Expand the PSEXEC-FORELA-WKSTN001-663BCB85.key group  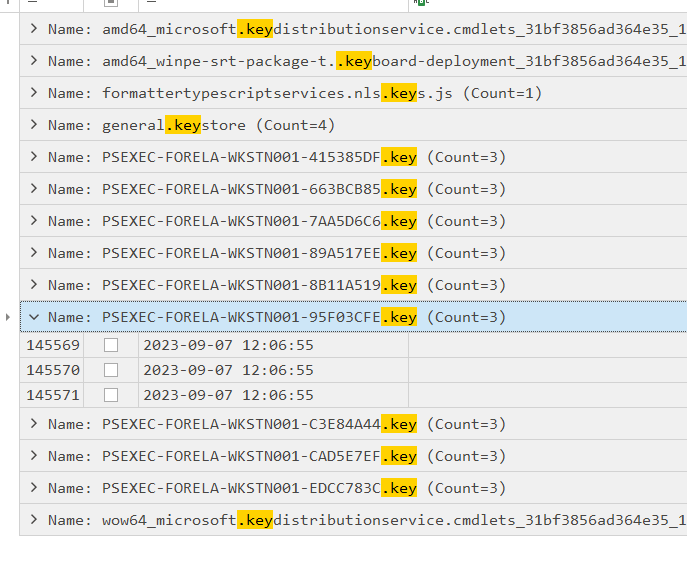click(34, 189)
